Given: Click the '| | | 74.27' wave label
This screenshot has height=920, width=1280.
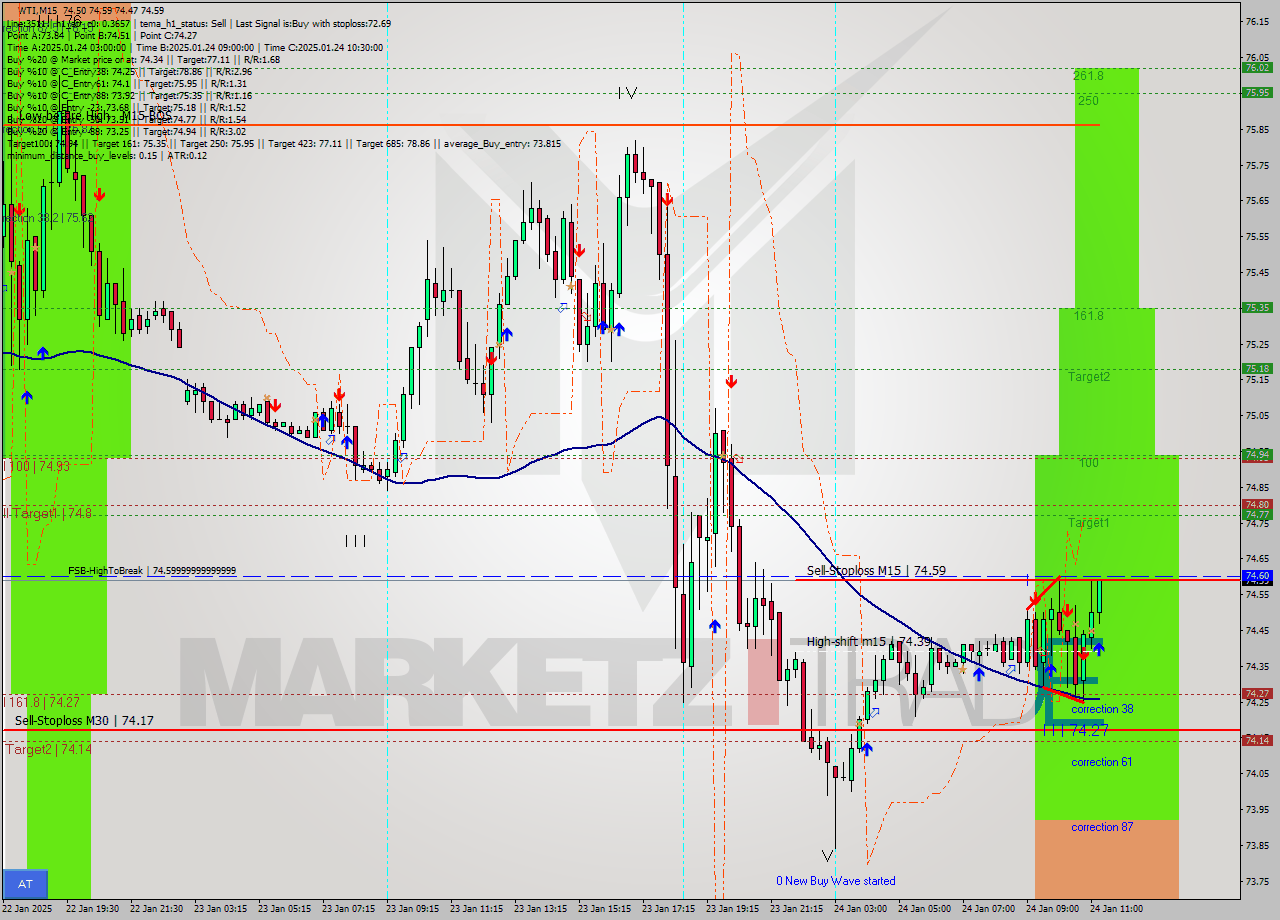Looking at the screenshot, I should [x=1075, y=731].
